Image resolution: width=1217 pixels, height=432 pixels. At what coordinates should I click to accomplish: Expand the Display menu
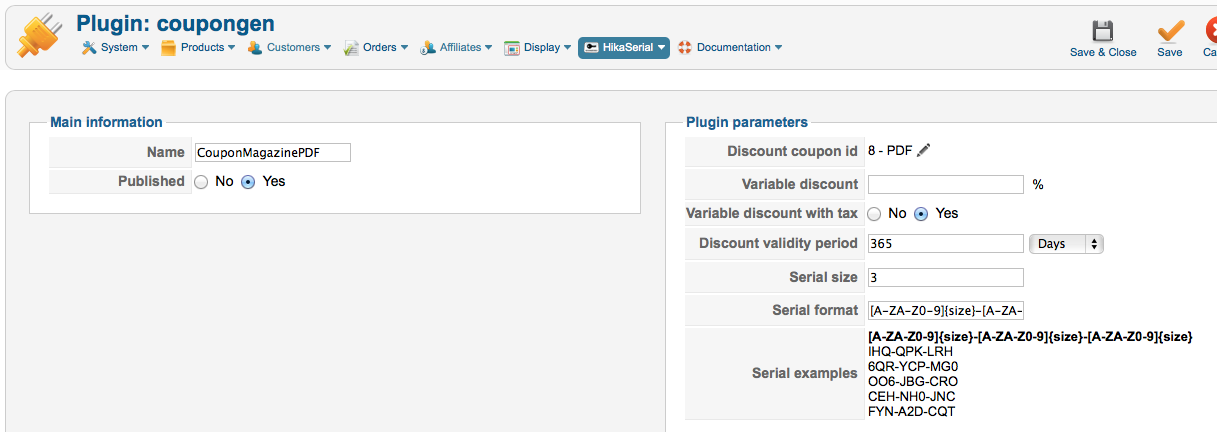coord(538,47)
